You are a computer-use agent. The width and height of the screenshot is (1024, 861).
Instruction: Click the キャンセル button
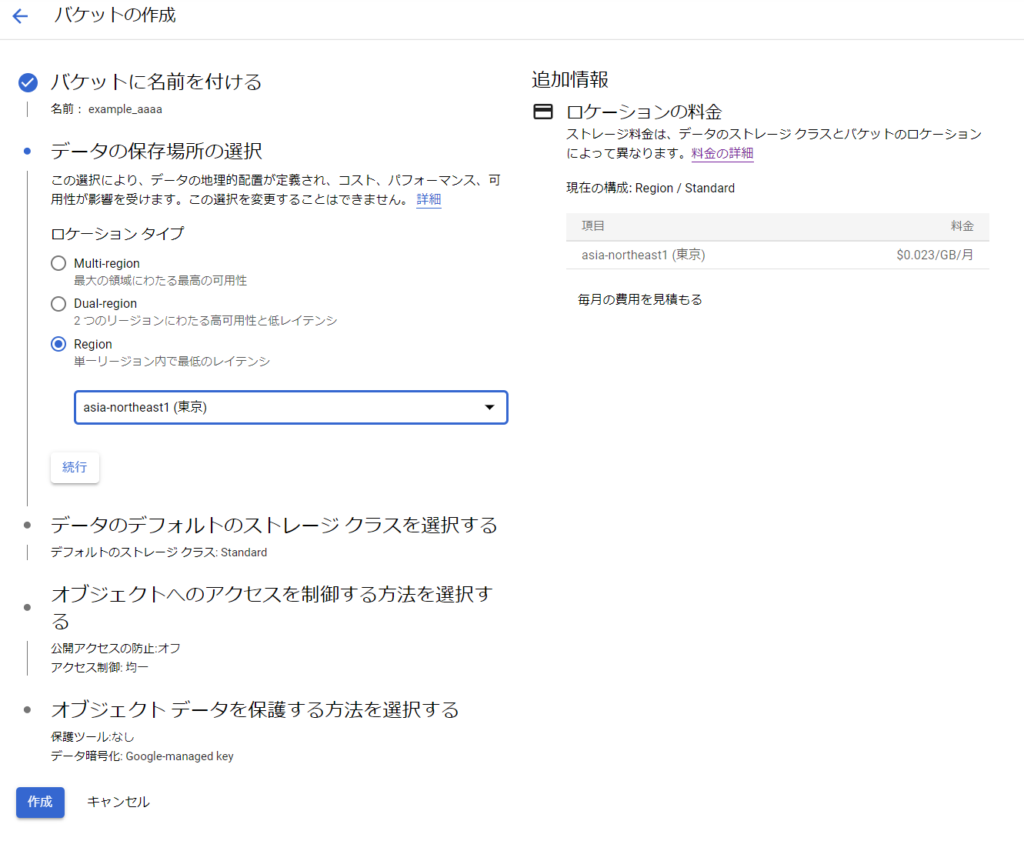tap(118, 802)
